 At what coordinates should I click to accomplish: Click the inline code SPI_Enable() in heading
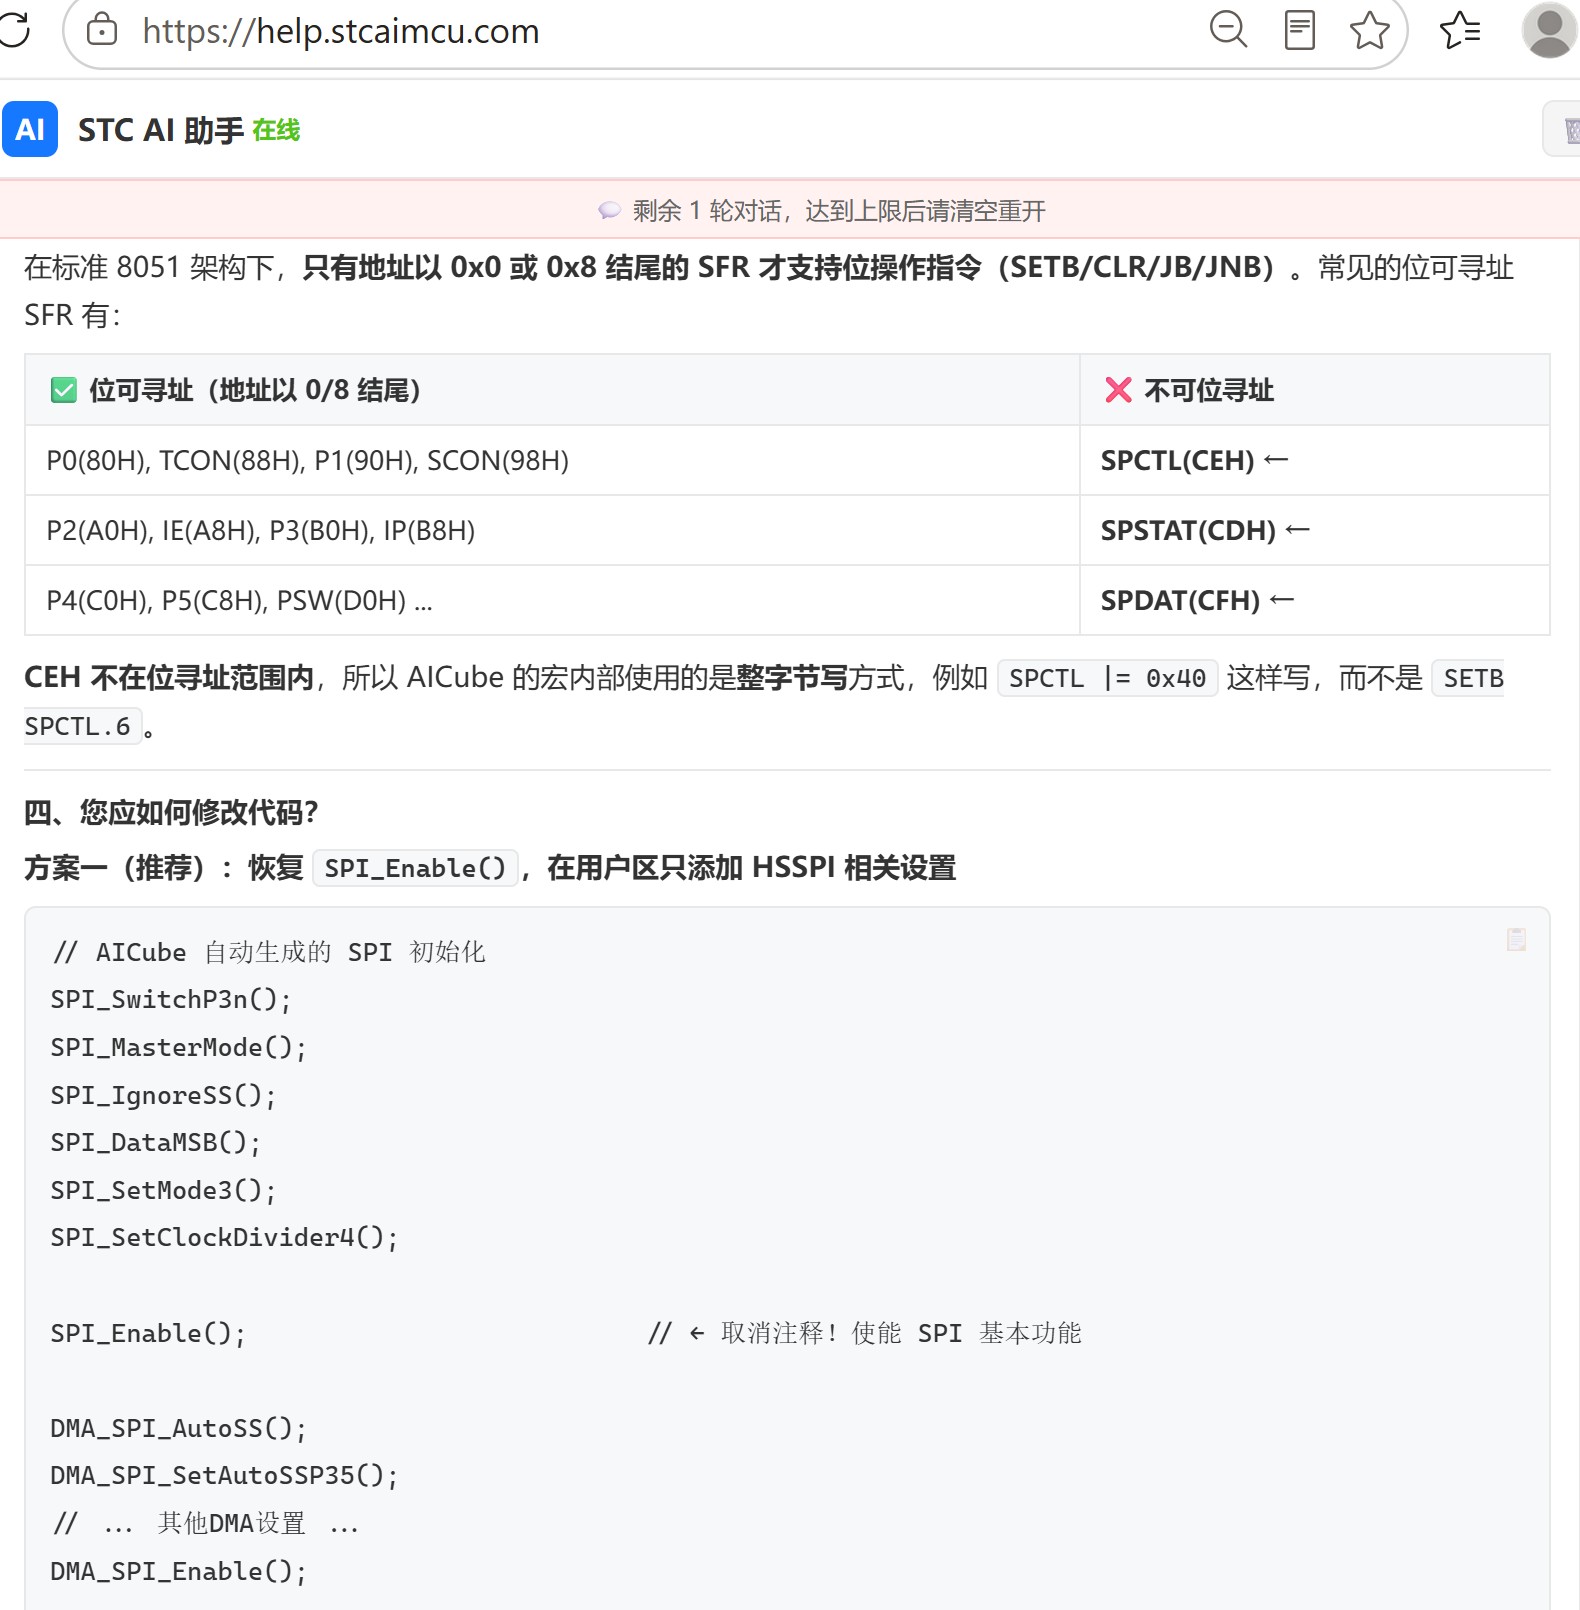tap(415, 868)
